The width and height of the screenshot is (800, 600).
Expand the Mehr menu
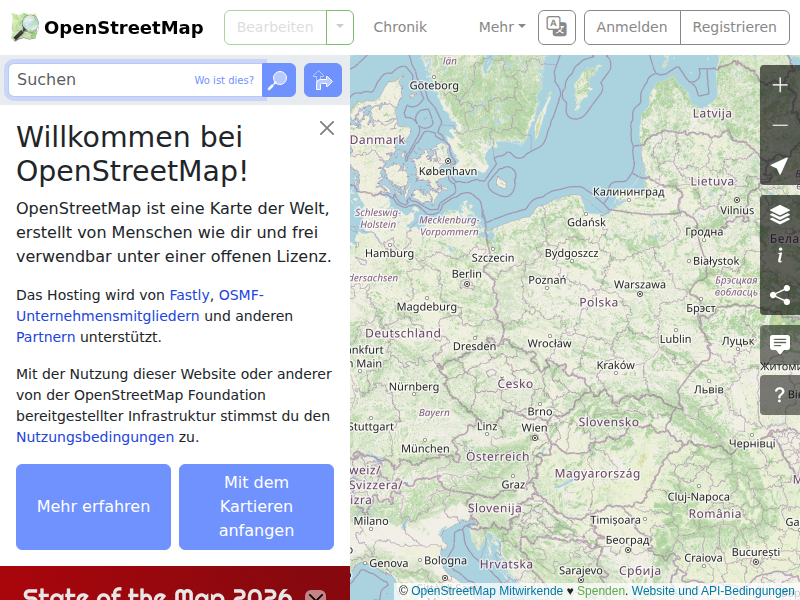[x=502, y=27]
